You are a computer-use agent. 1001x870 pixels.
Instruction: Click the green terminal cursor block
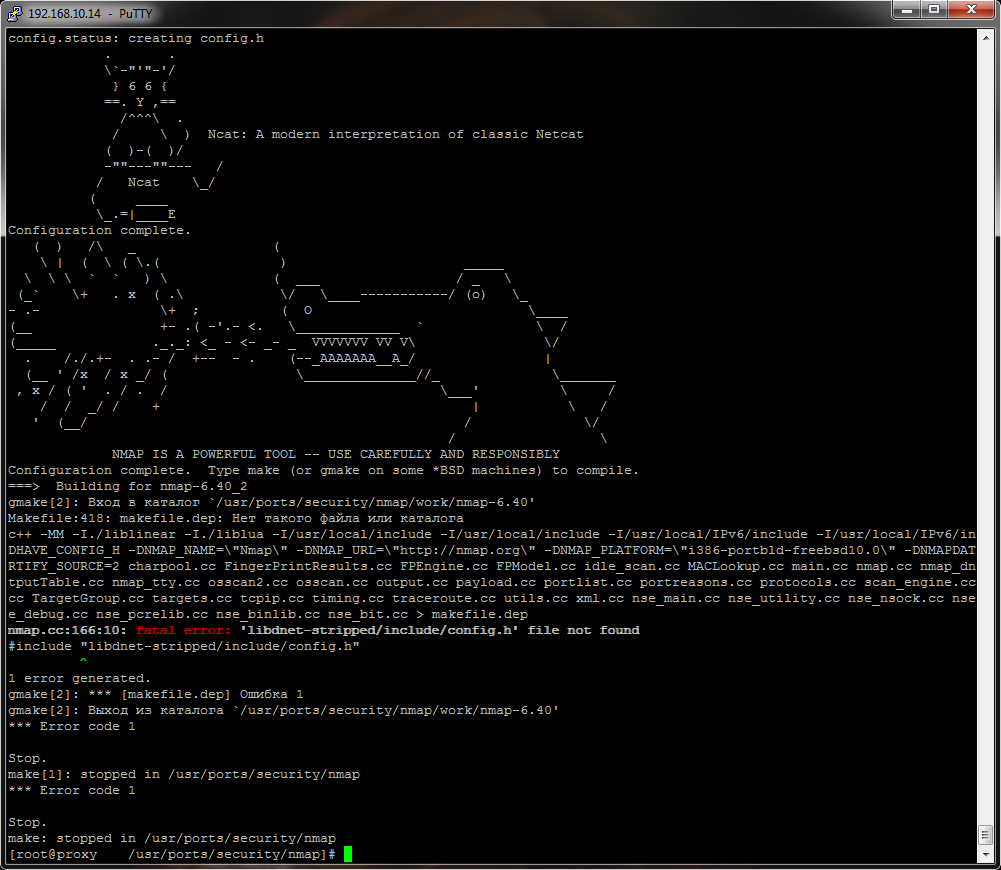coord(348,854)
